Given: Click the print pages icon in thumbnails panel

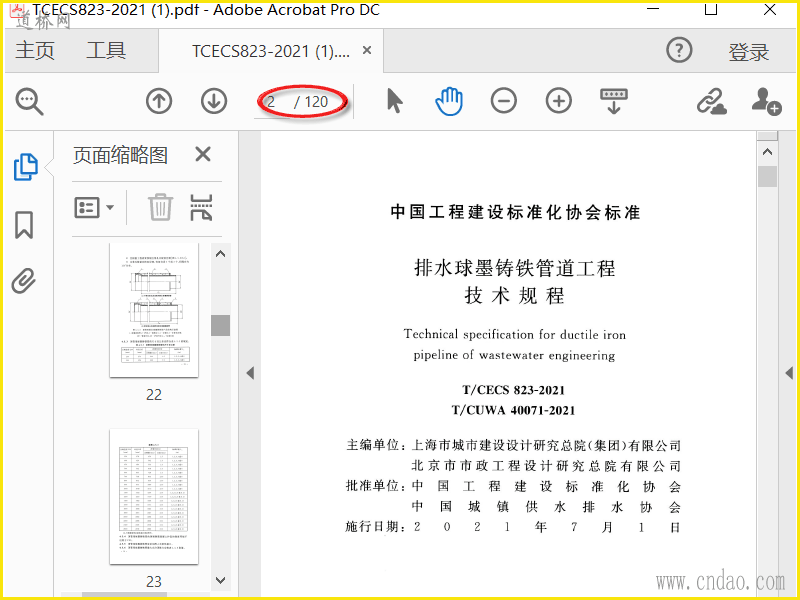Looking at the screenshot, I should pos(201,207).
